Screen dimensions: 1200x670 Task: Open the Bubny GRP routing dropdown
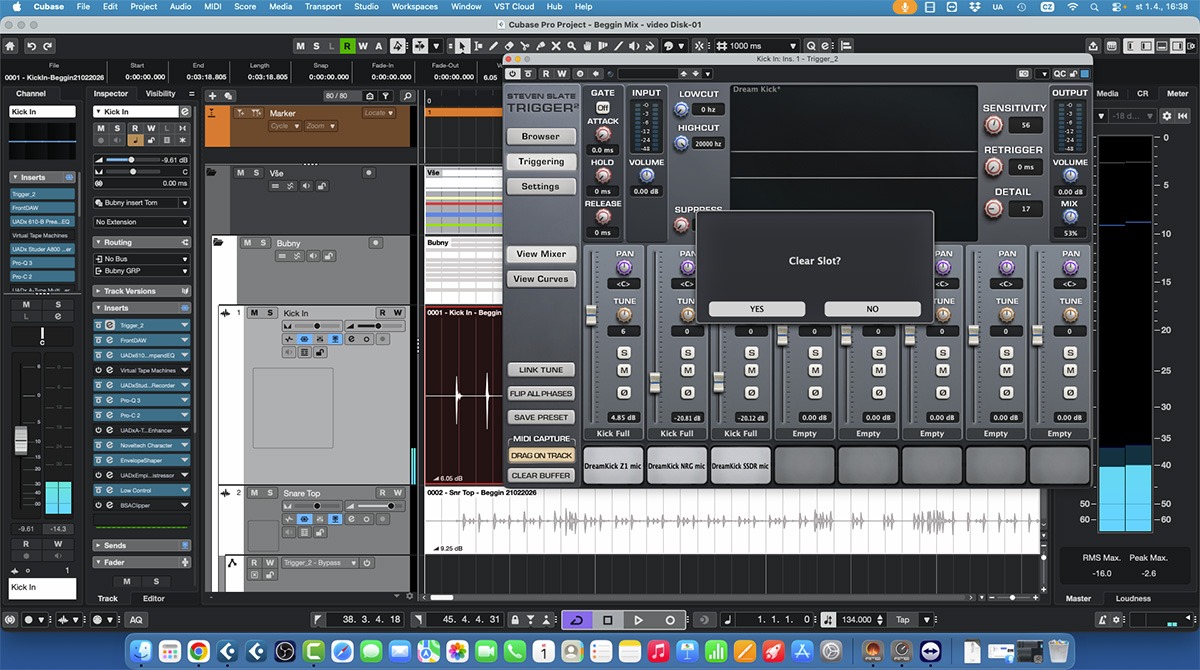tap(142, 271)
